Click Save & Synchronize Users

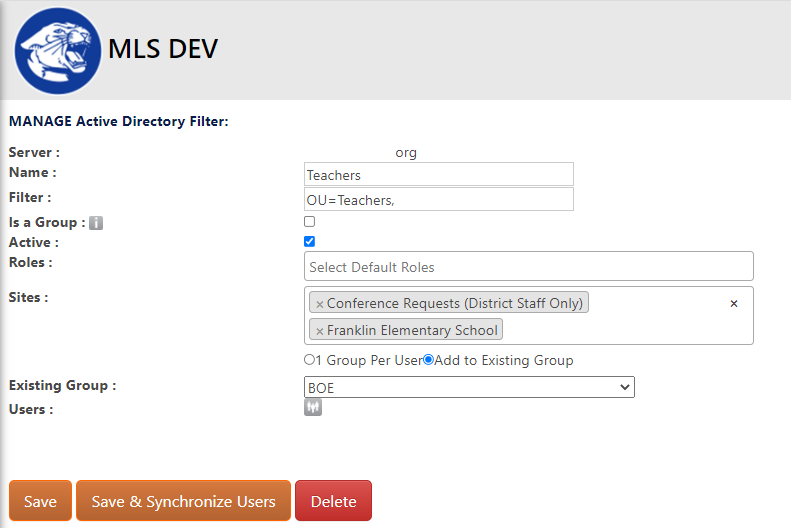pos(184,501)
